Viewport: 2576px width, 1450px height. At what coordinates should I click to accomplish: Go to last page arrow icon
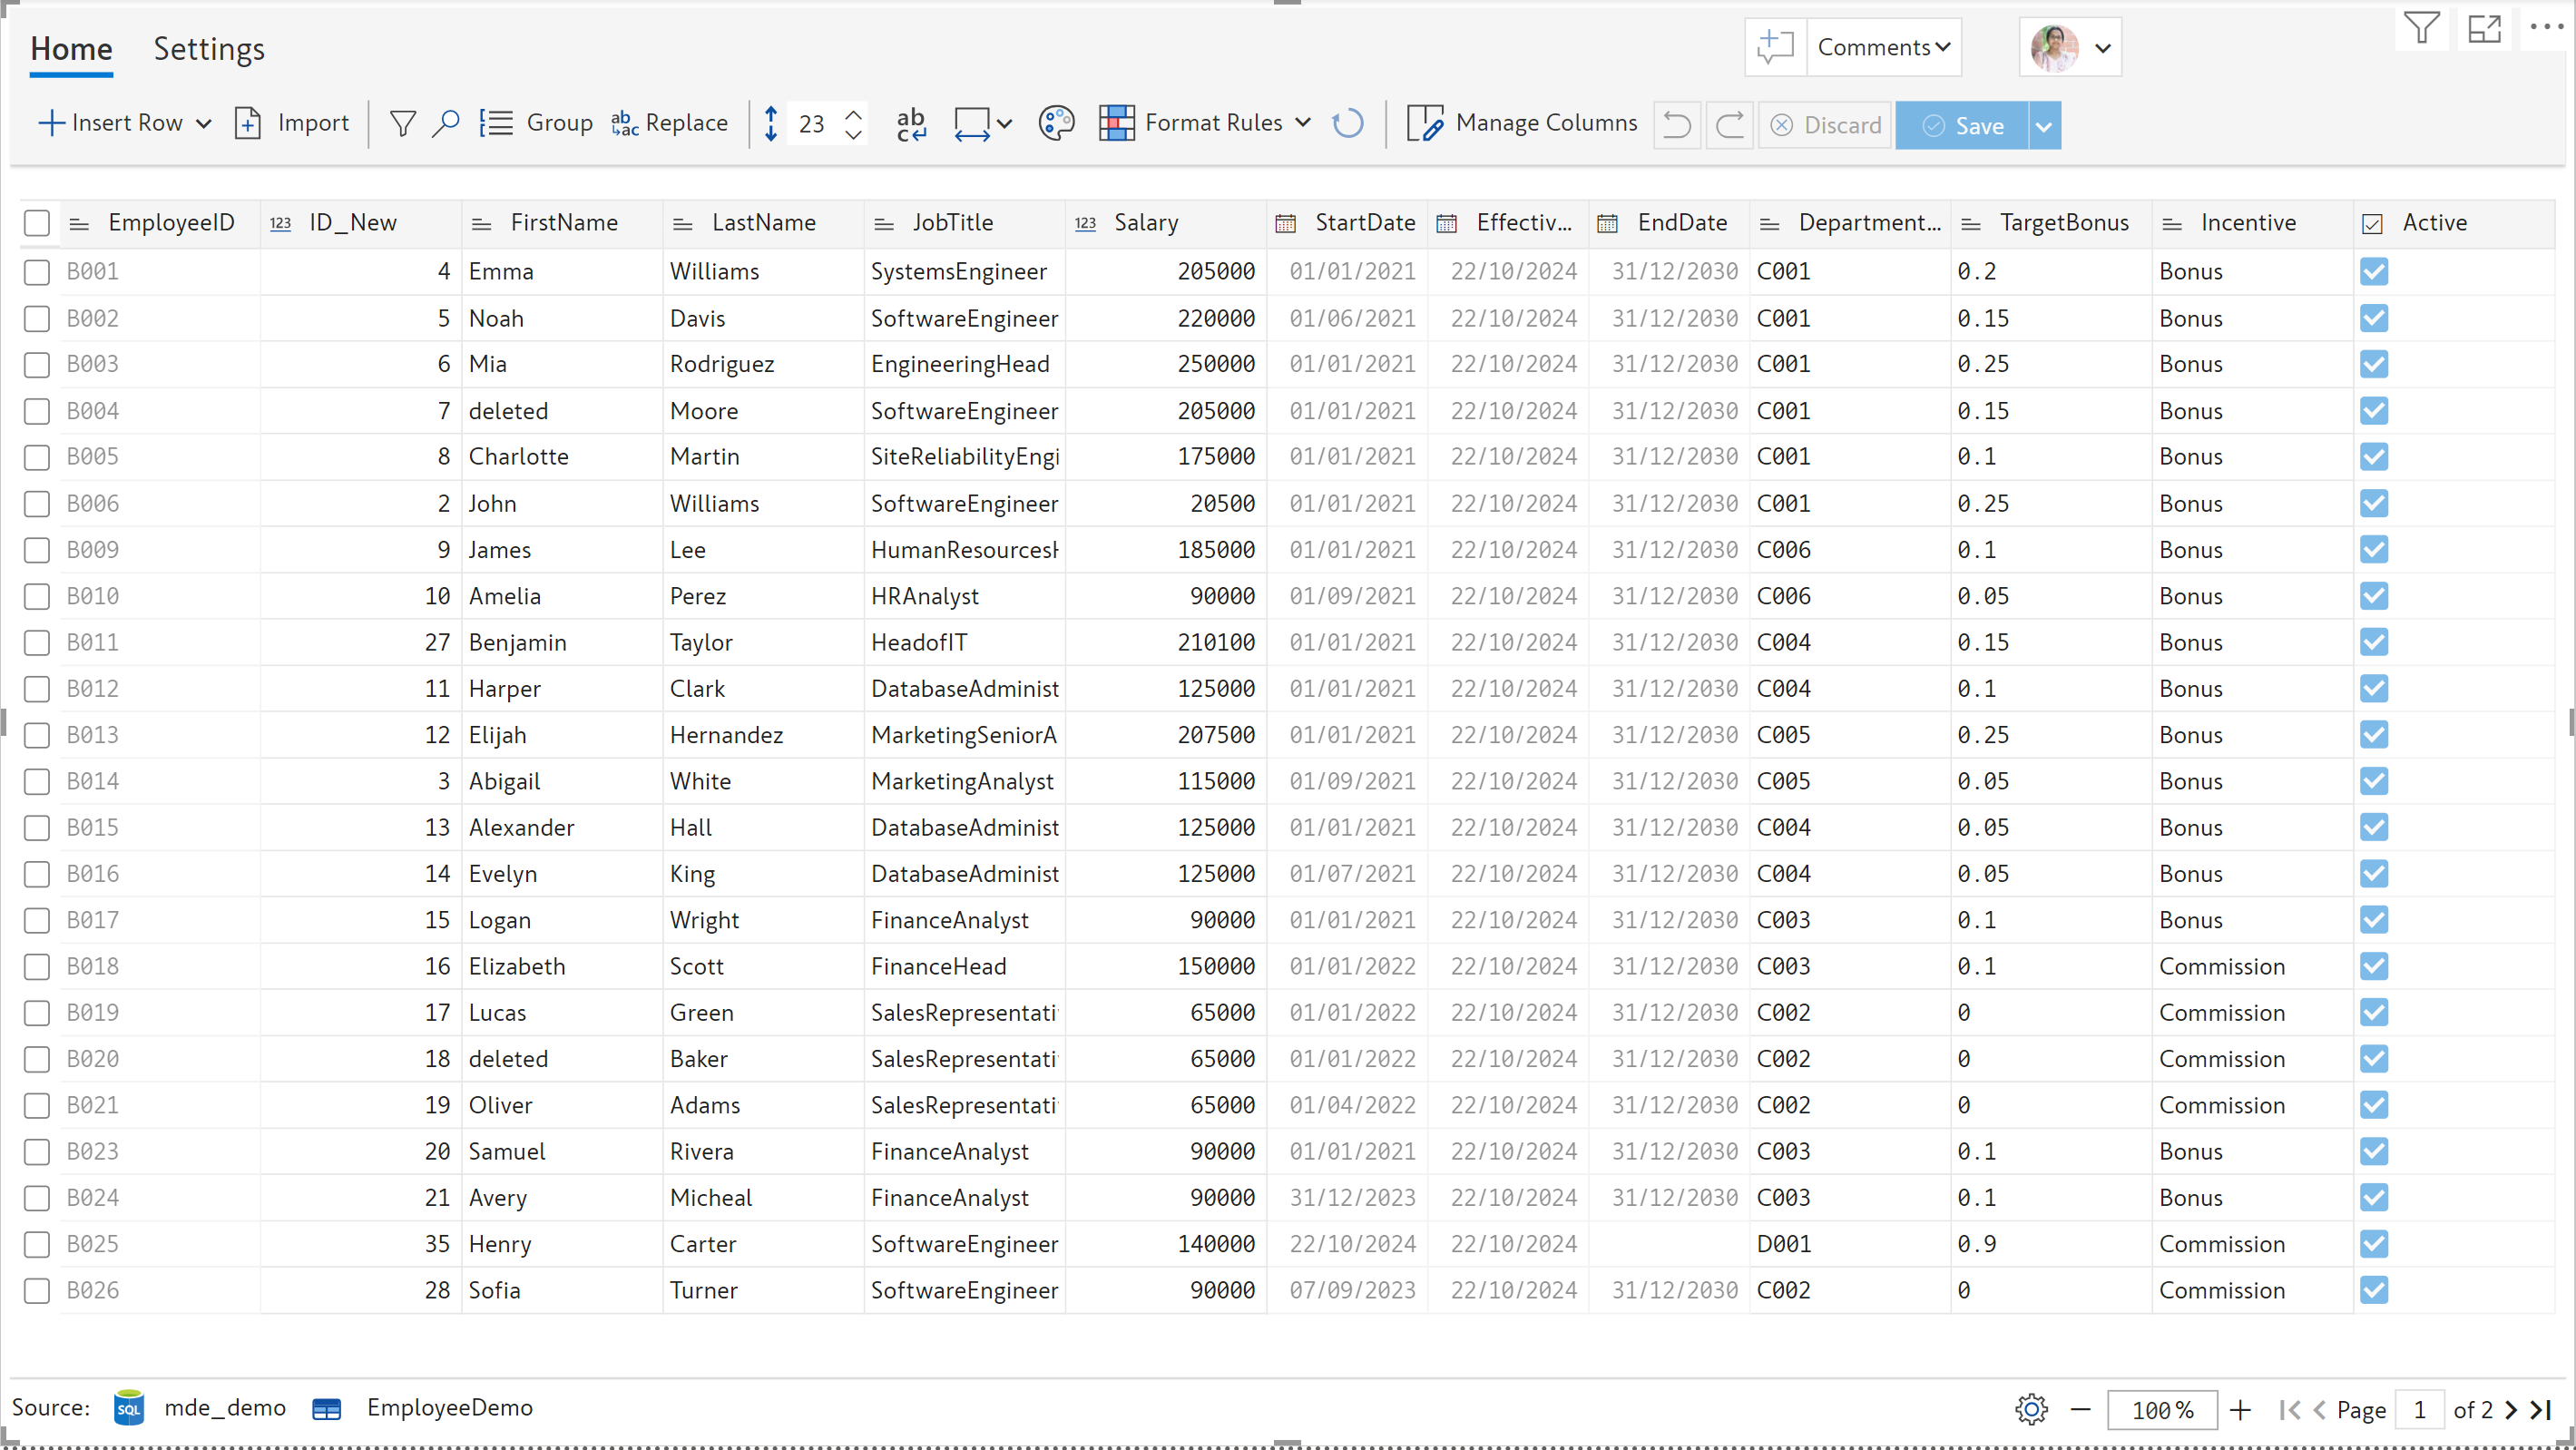tap(2541, 1409)
